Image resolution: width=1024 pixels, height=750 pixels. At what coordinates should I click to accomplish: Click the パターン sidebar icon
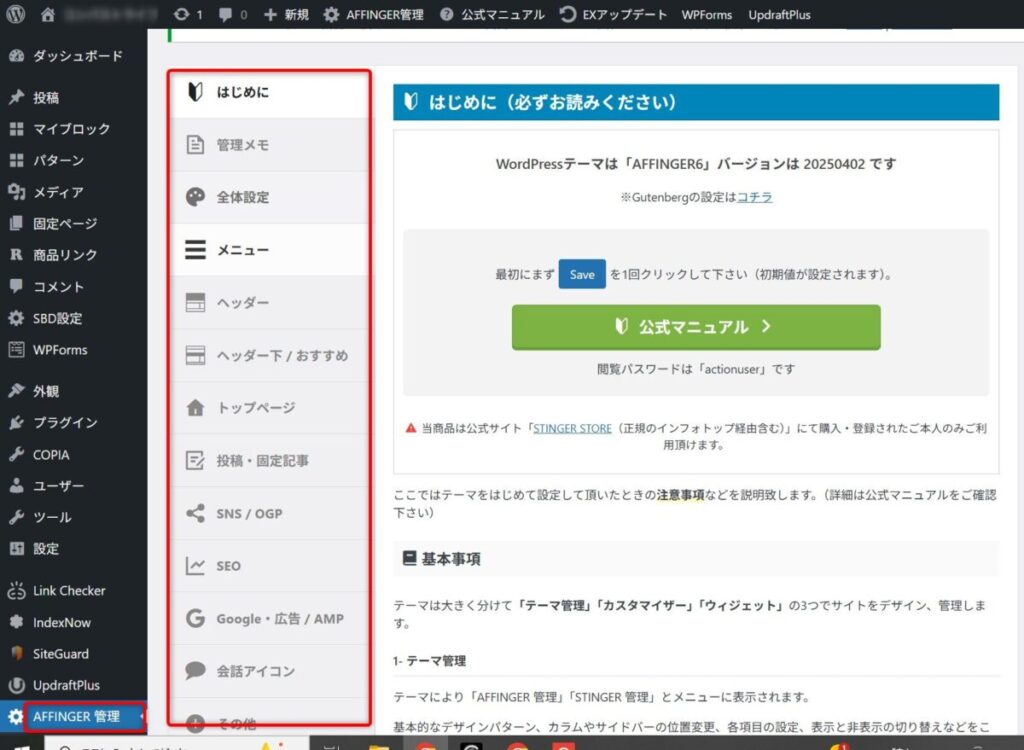[16, 160]
